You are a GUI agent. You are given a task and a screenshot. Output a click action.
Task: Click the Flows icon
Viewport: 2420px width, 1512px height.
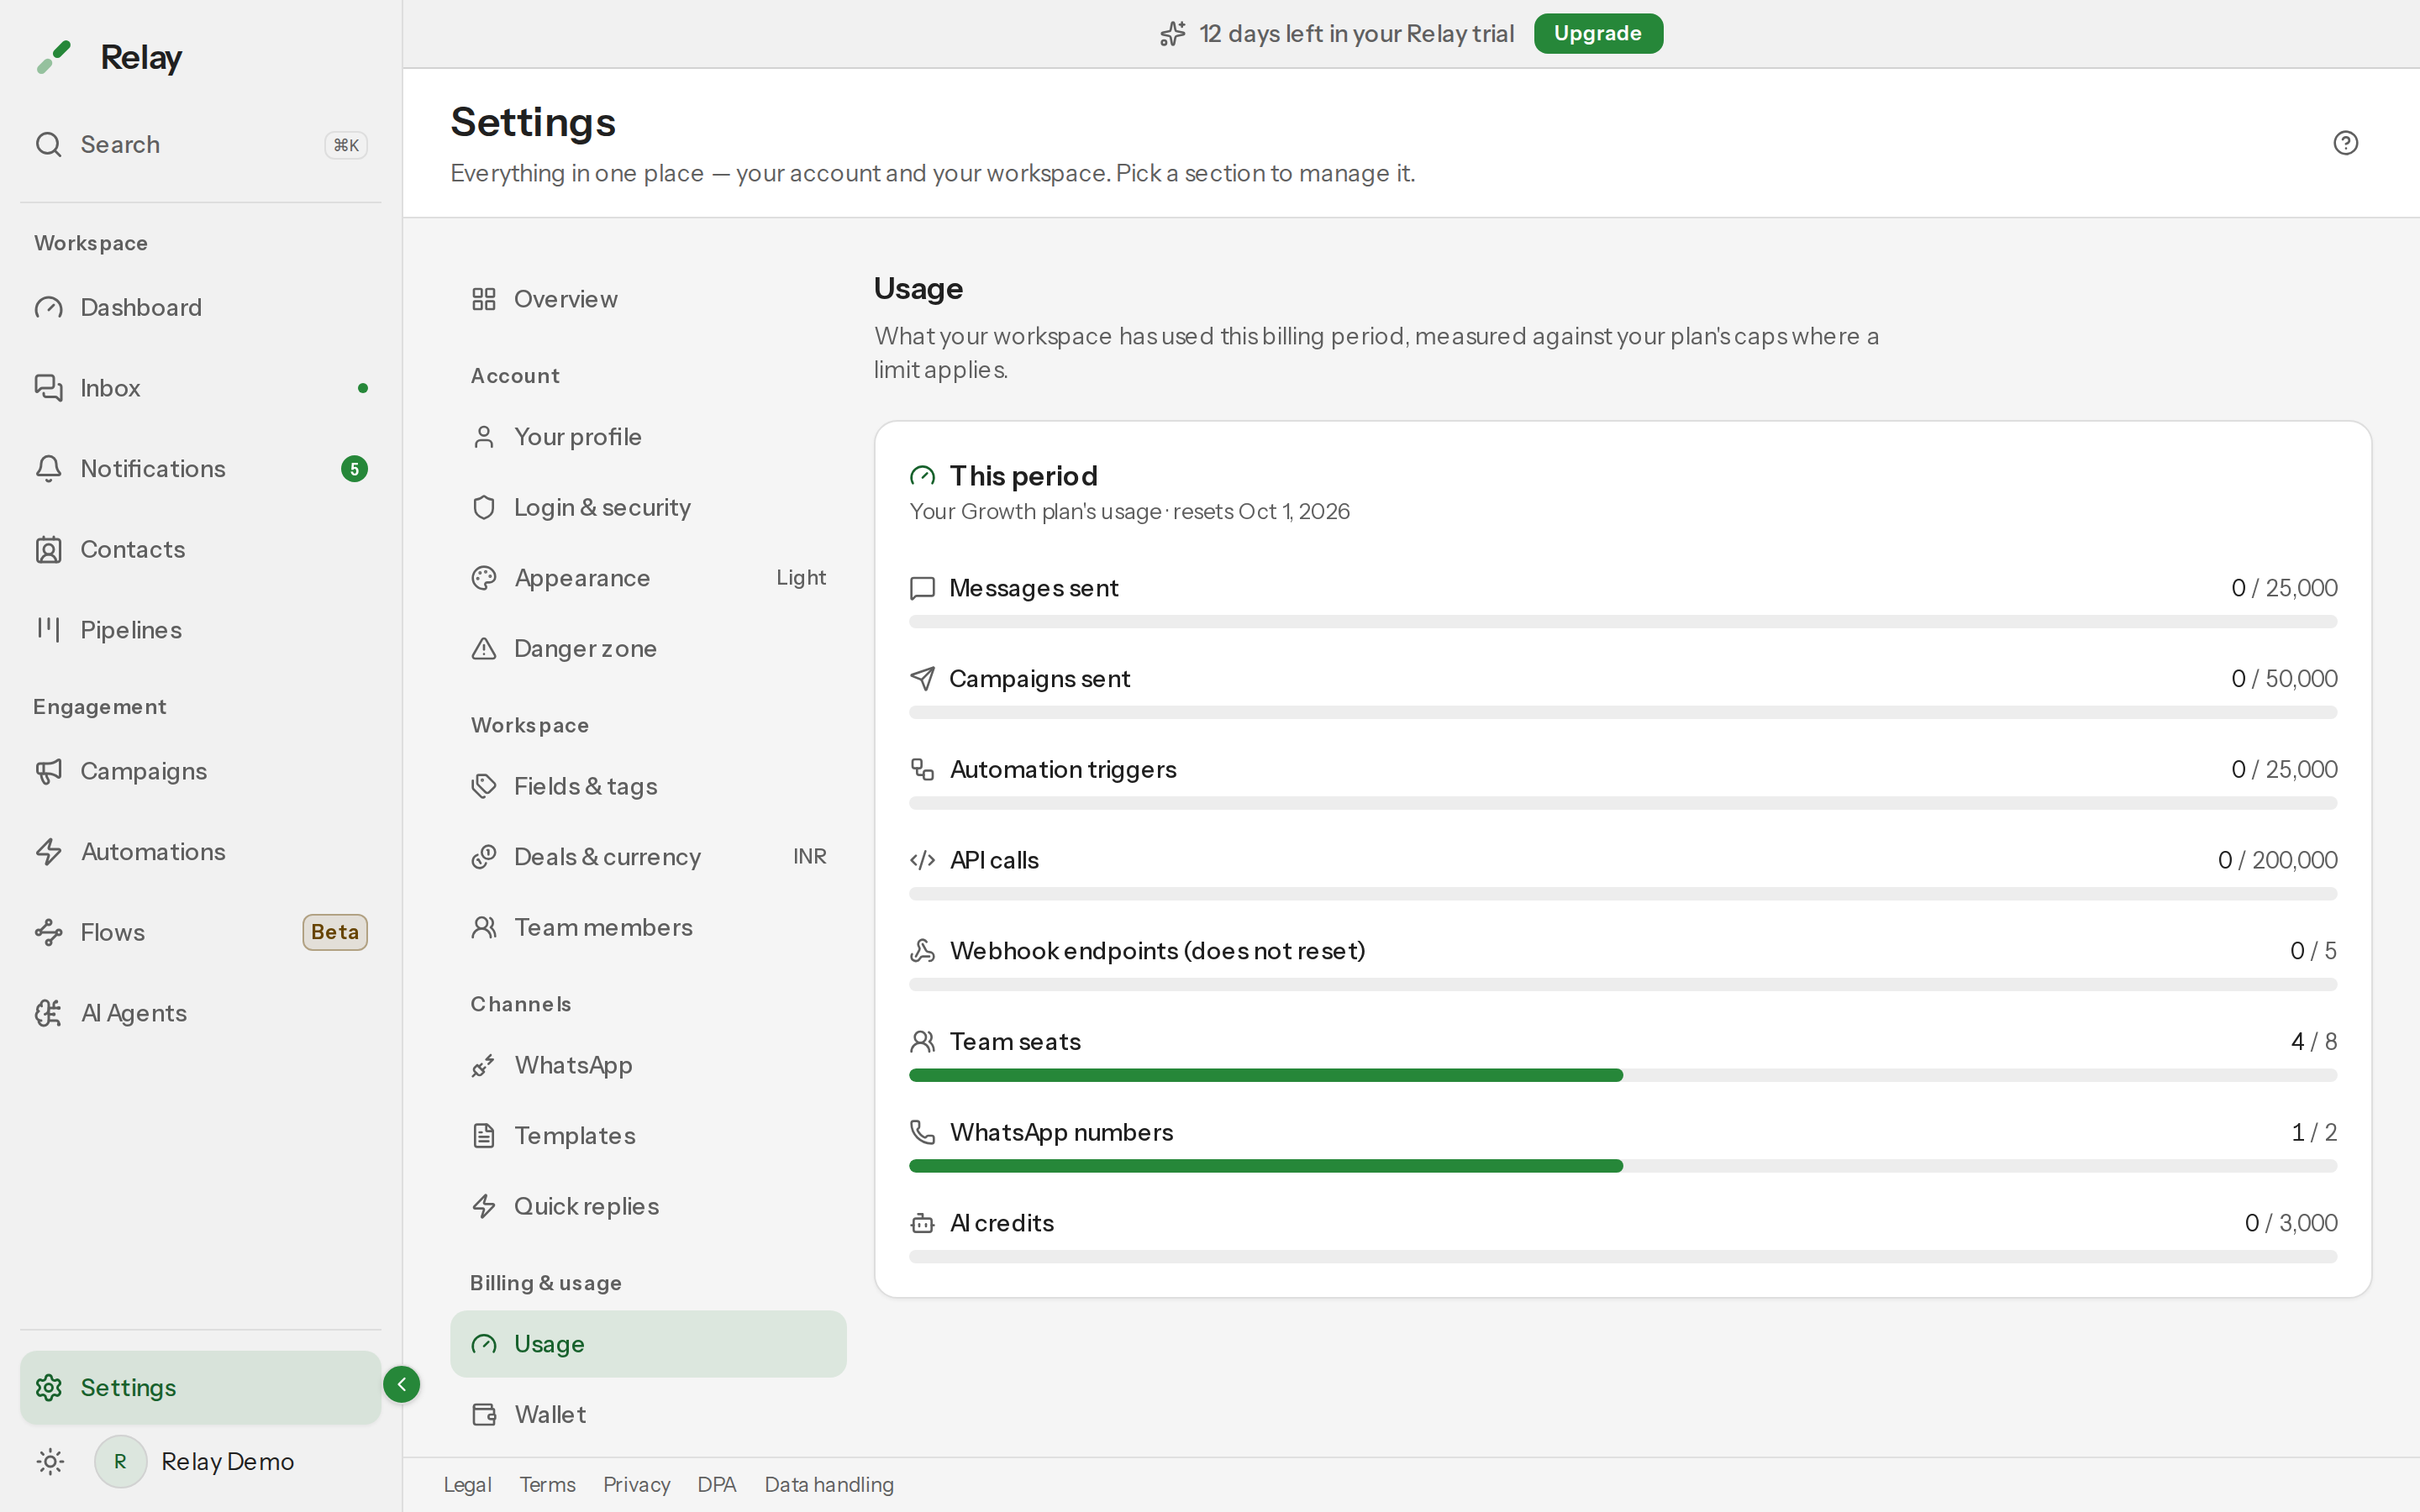pos(48,932)
